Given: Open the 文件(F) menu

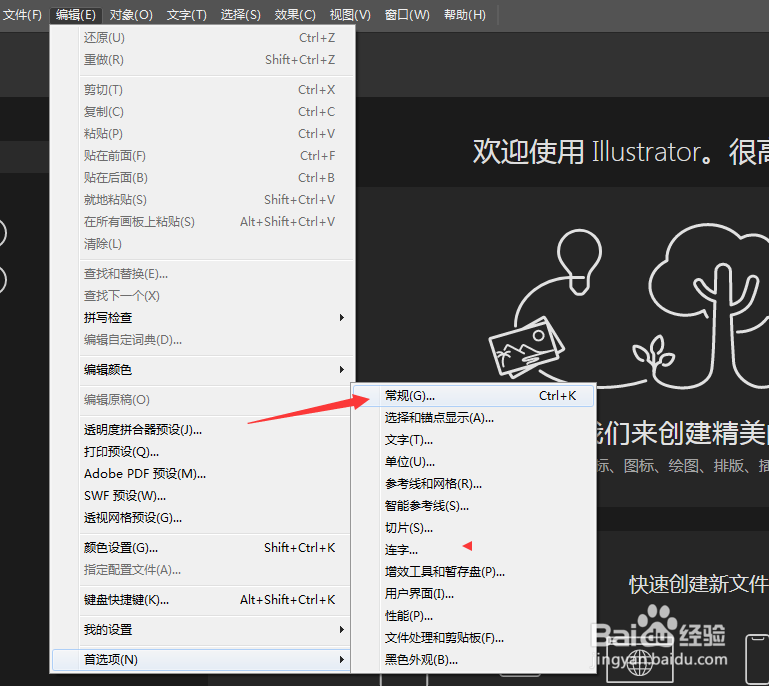Looking at the screenshot, I should (x=22, y=15).
